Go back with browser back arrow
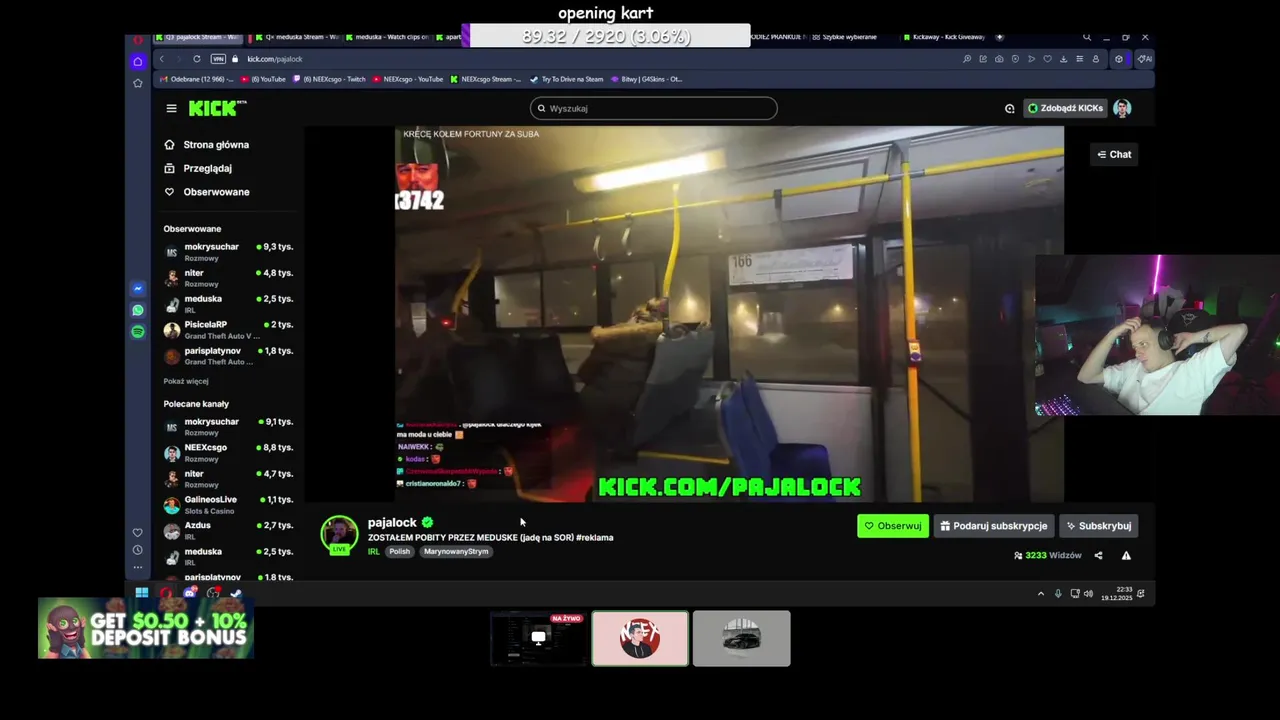Screen dimensions: 1280x720 (x=162, y=59)
